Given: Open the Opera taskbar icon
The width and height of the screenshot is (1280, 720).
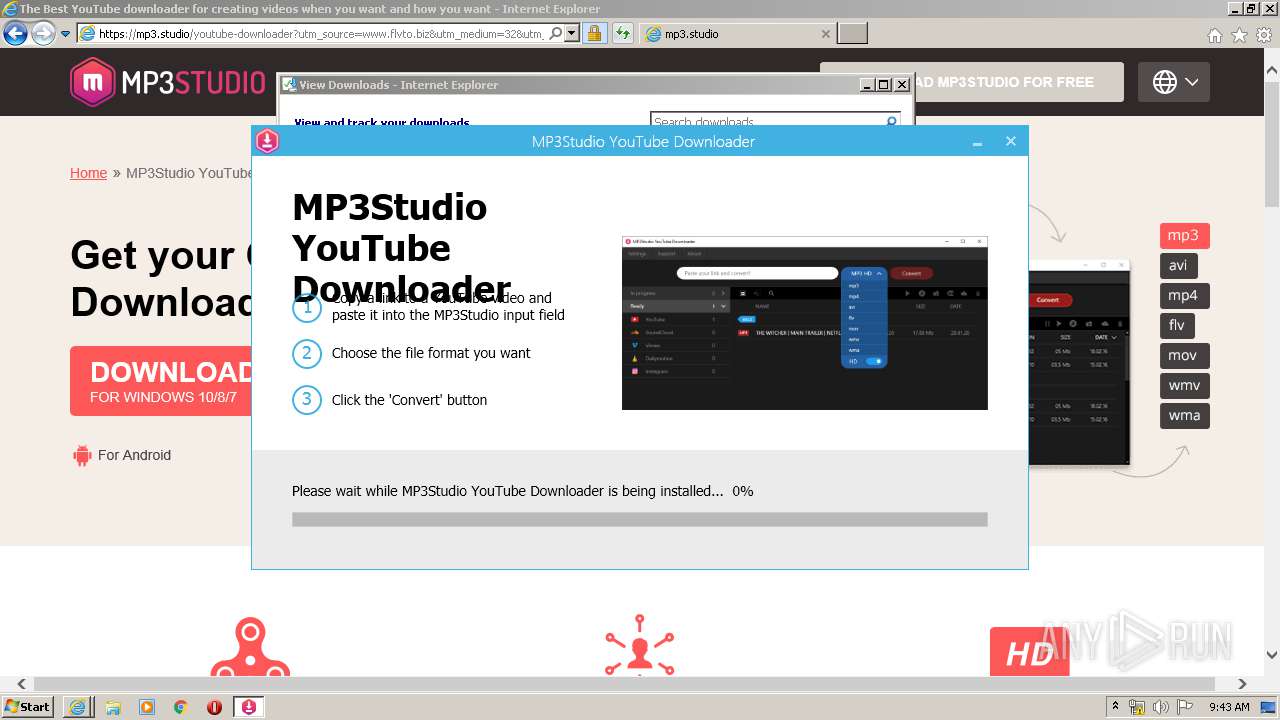Looking at the screenshot, I should pyautogui.click(x=214, y=707).
